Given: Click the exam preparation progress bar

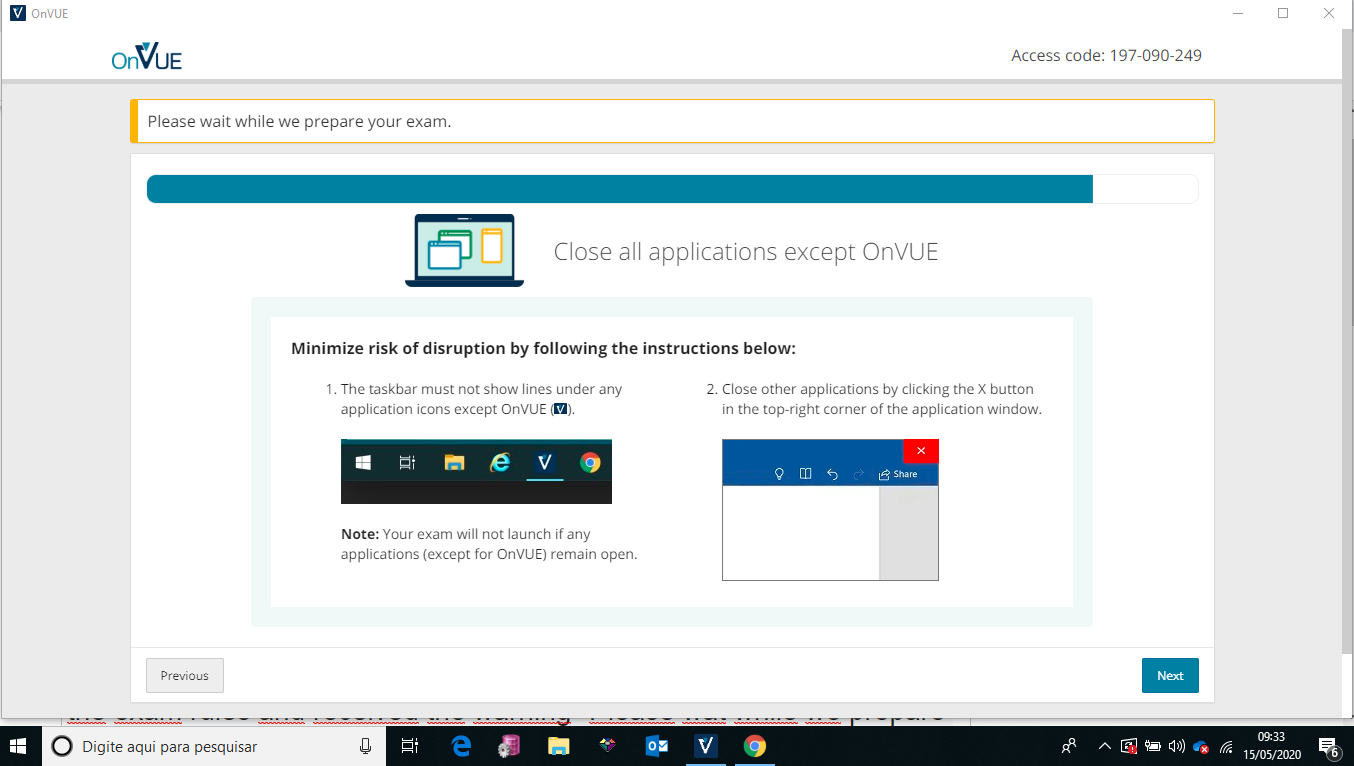Looking at the screenshot, I should coord(672,189).
